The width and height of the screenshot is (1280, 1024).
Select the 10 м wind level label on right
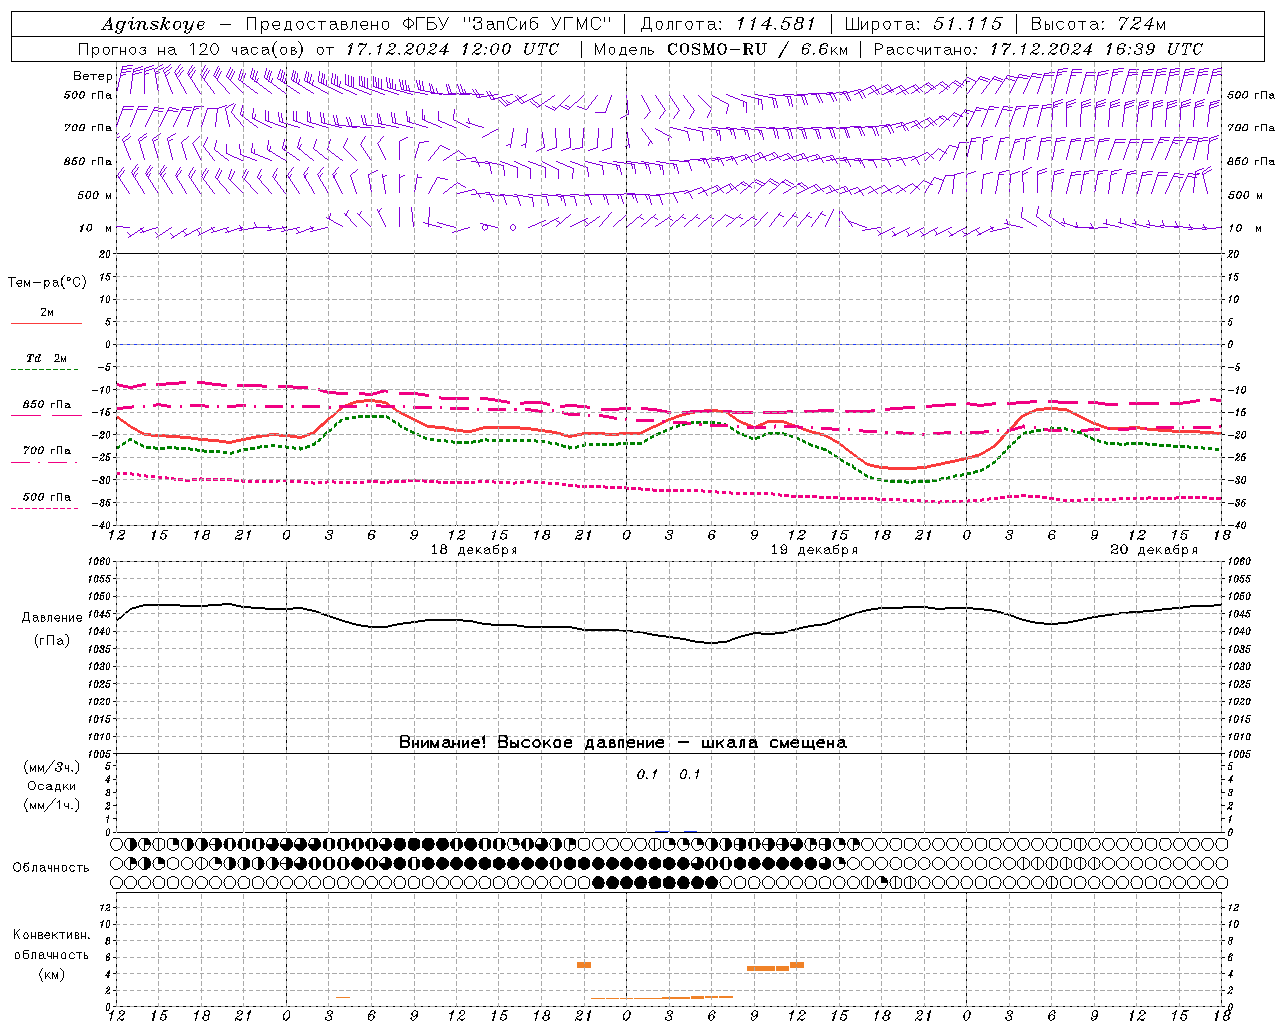(1243, 229)
